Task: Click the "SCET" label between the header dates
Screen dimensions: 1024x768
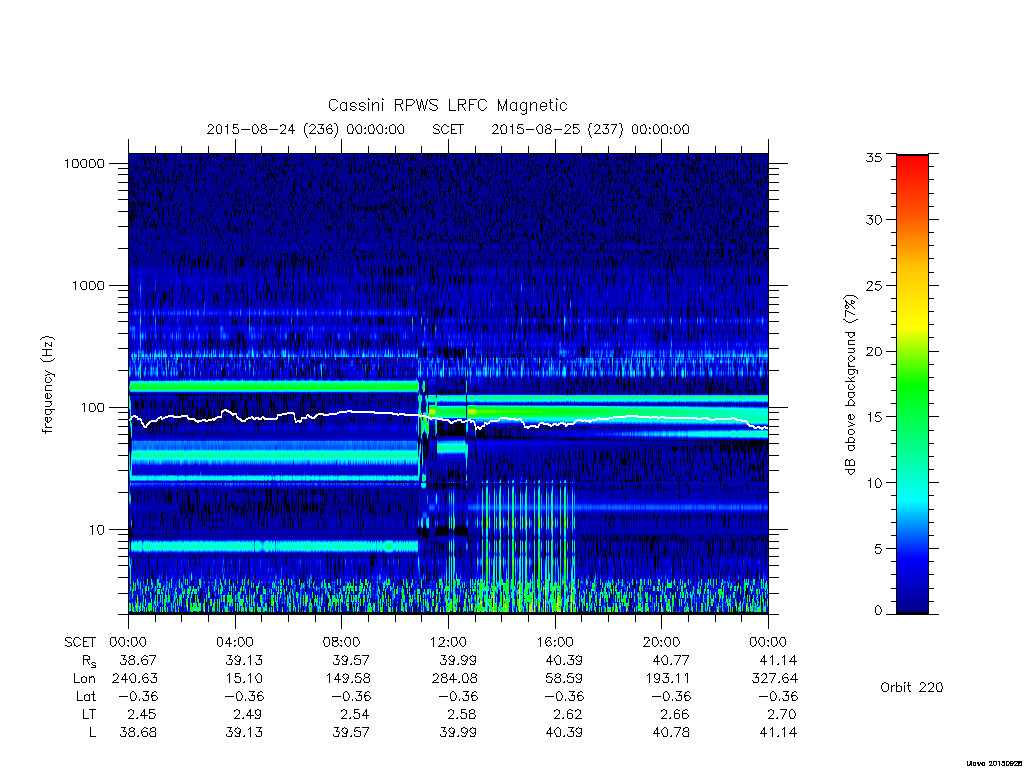Action: click(448, 129)
